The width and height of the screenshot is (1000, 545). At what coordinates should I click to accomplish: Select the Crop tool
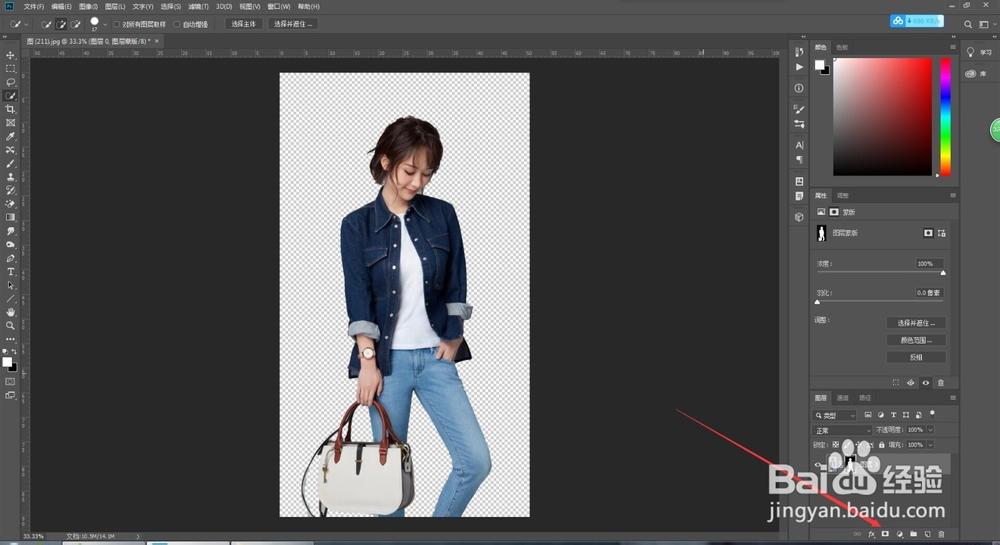(x=10, y=110)
